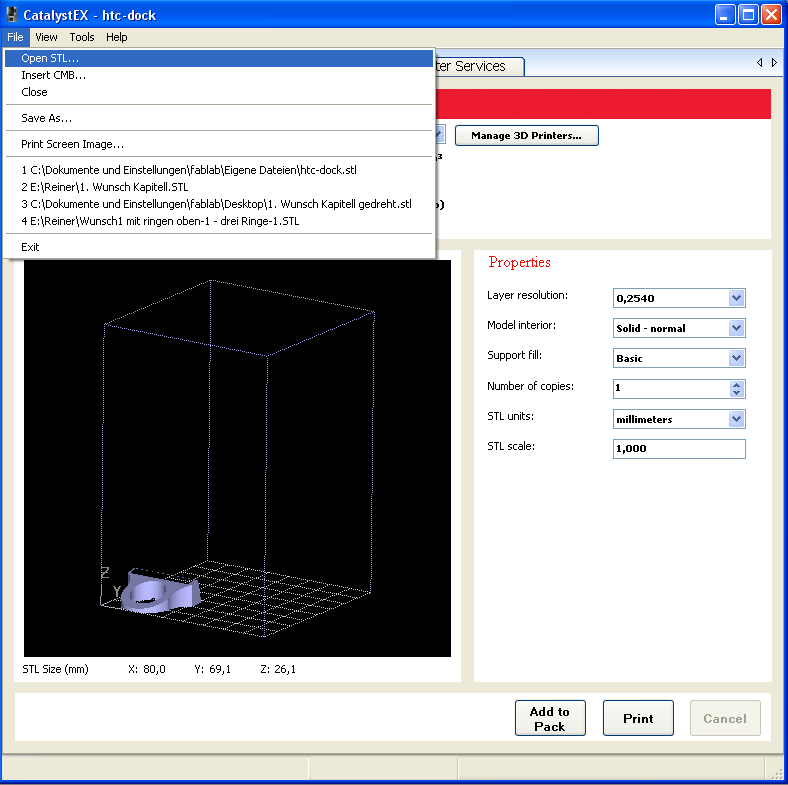The width and height of the screenshot is (788, 785).
Task: Expand the Layer resolution dropdown
Action: click(x=737, y=298)
